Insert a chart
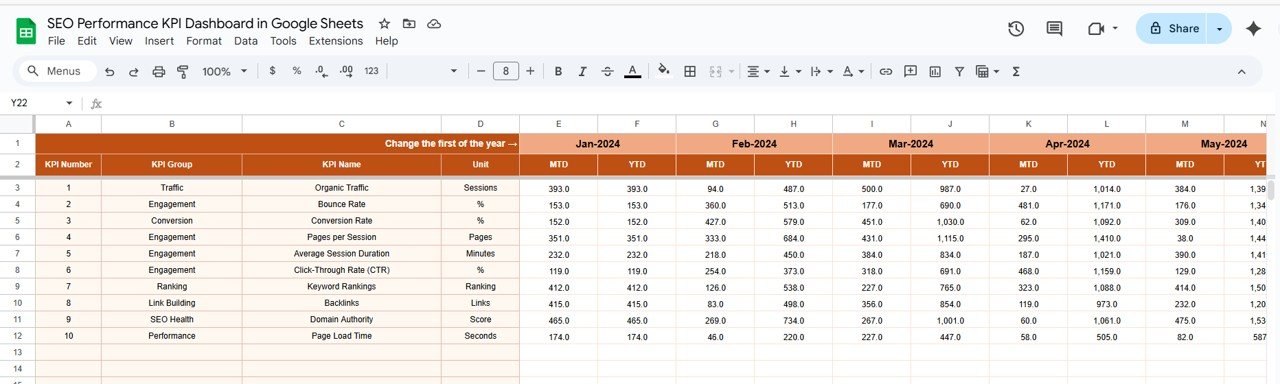This screenshot has height=384, width=1280. coord(935,71)
